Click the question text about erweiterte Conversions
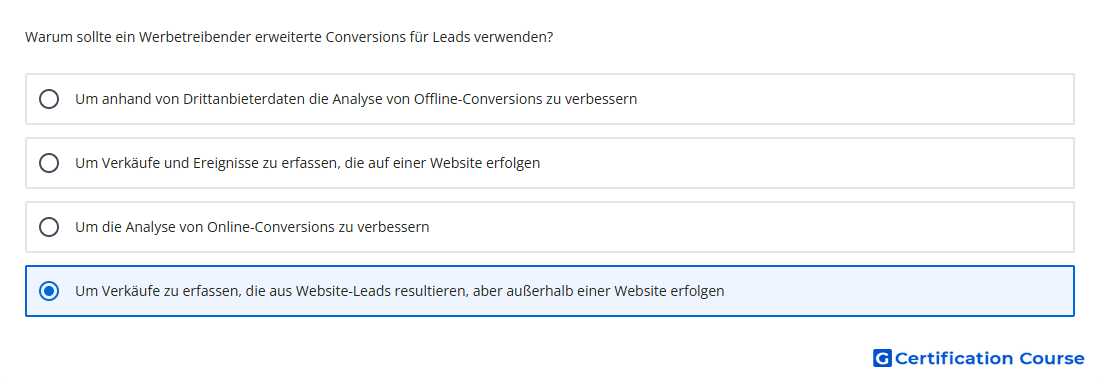 [289, 37]
